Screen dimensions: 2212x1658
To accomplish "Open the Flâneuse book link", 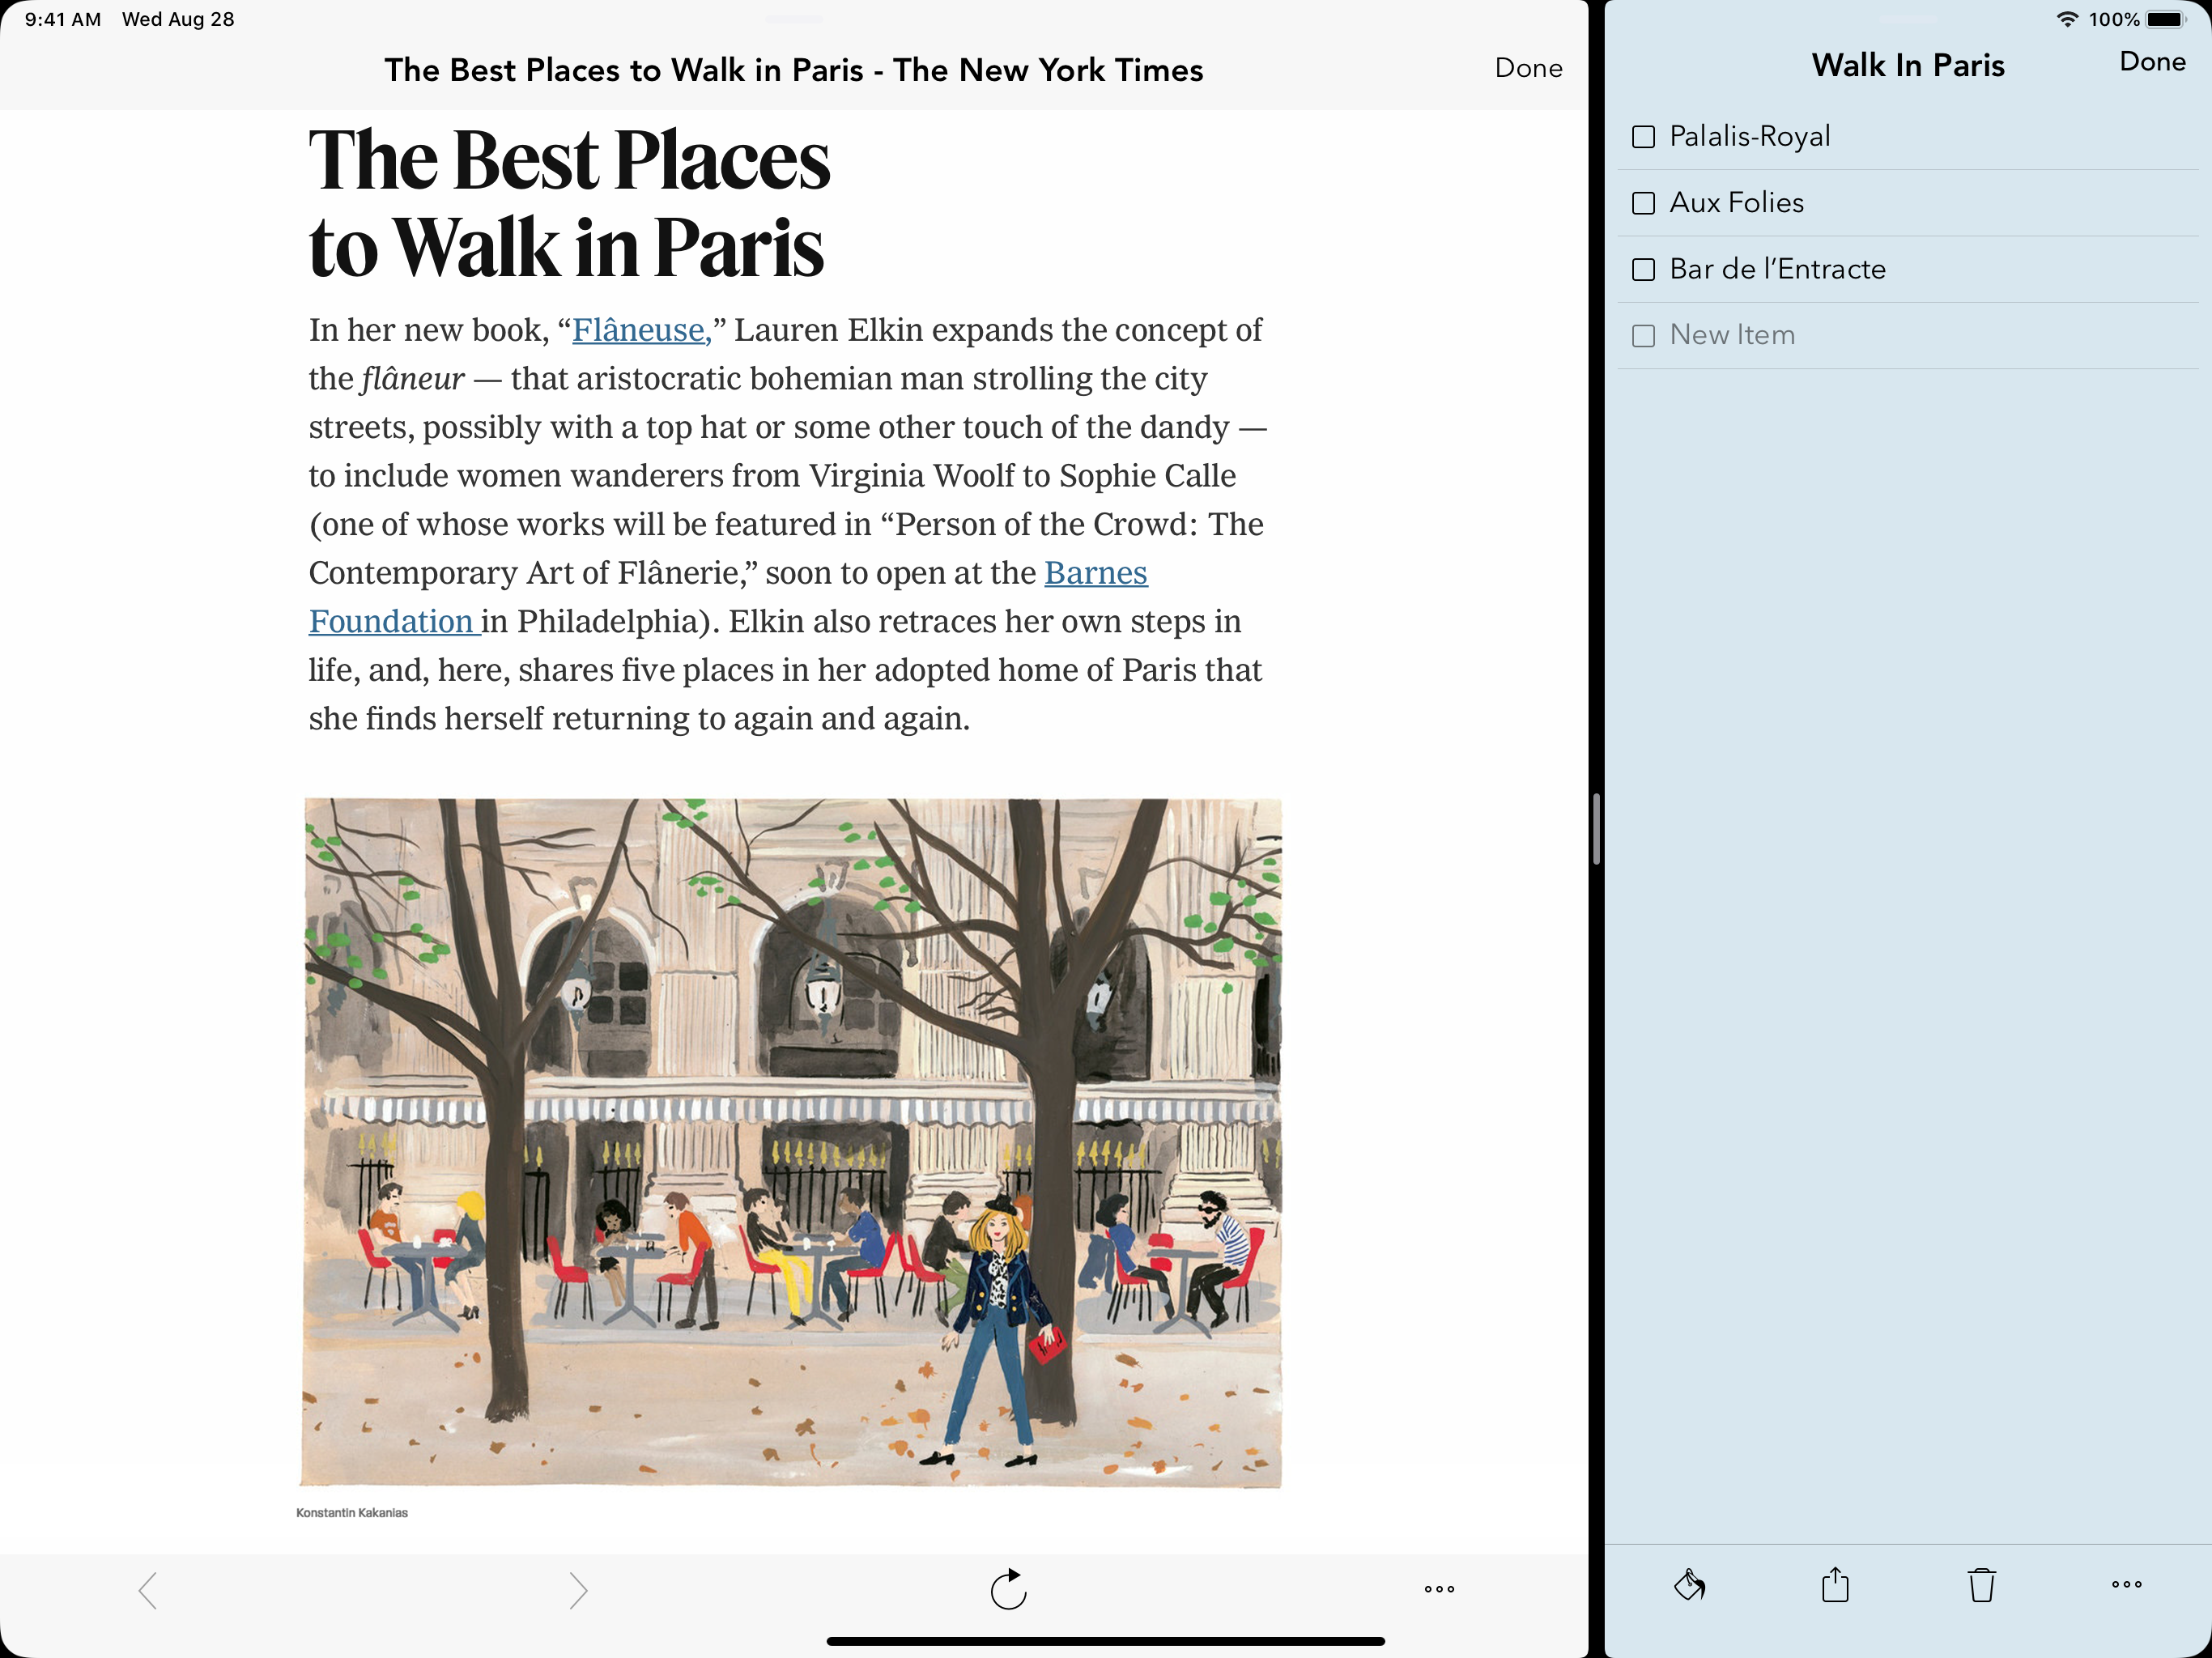I will pos(640,330).
